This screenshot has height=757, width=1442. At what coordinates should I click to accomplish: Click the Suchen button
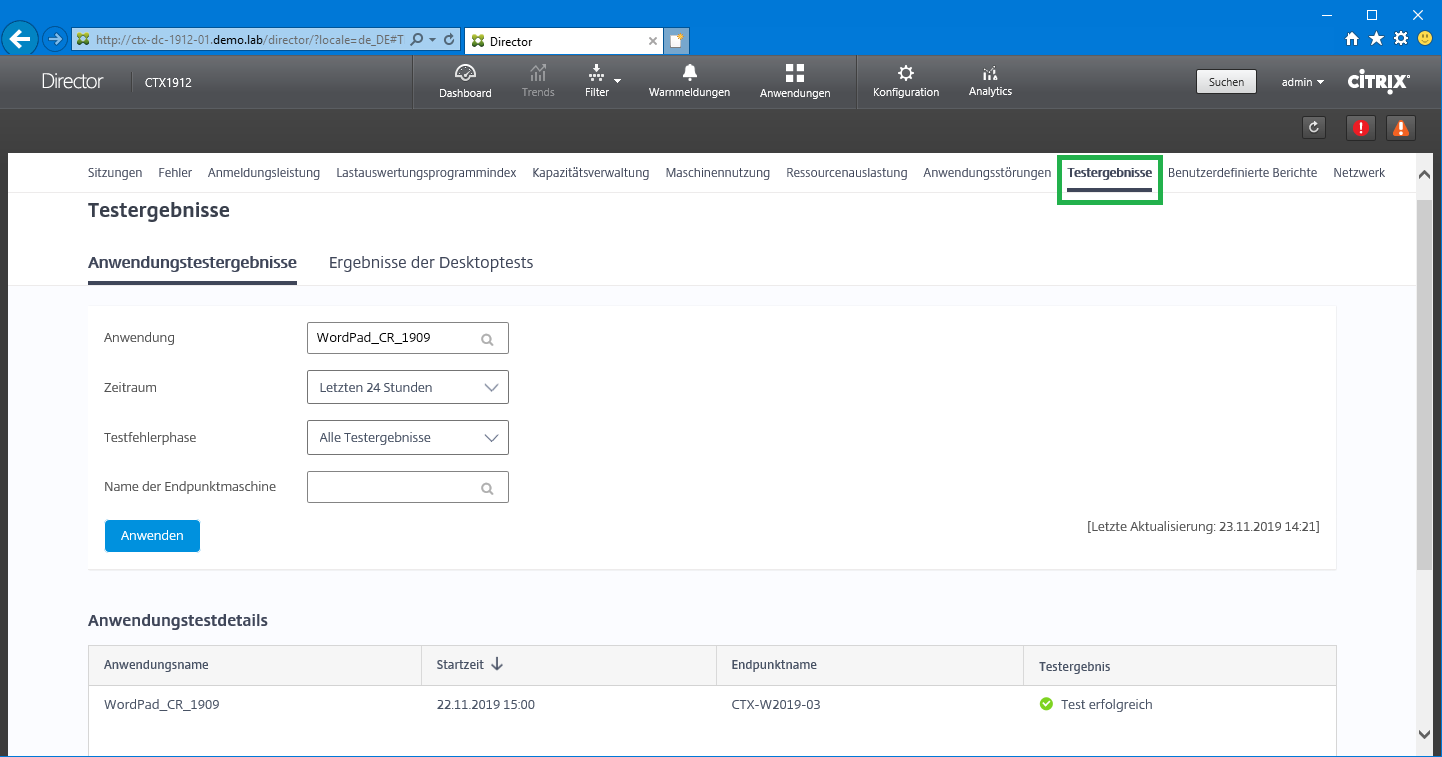click(1226, 82)
